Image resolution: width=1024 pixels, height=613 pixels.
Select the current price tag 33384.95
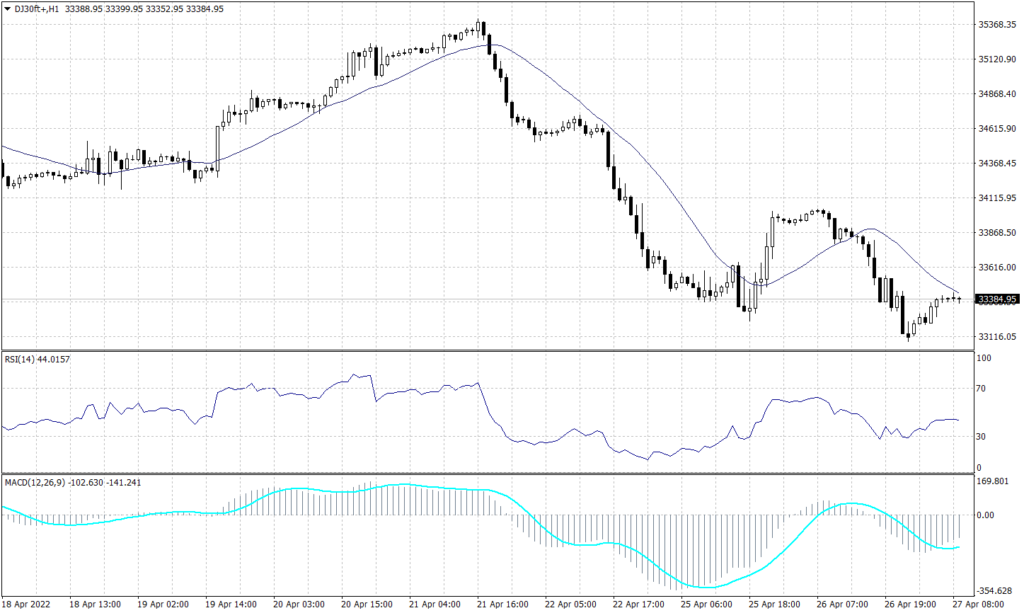click(996, 299)
